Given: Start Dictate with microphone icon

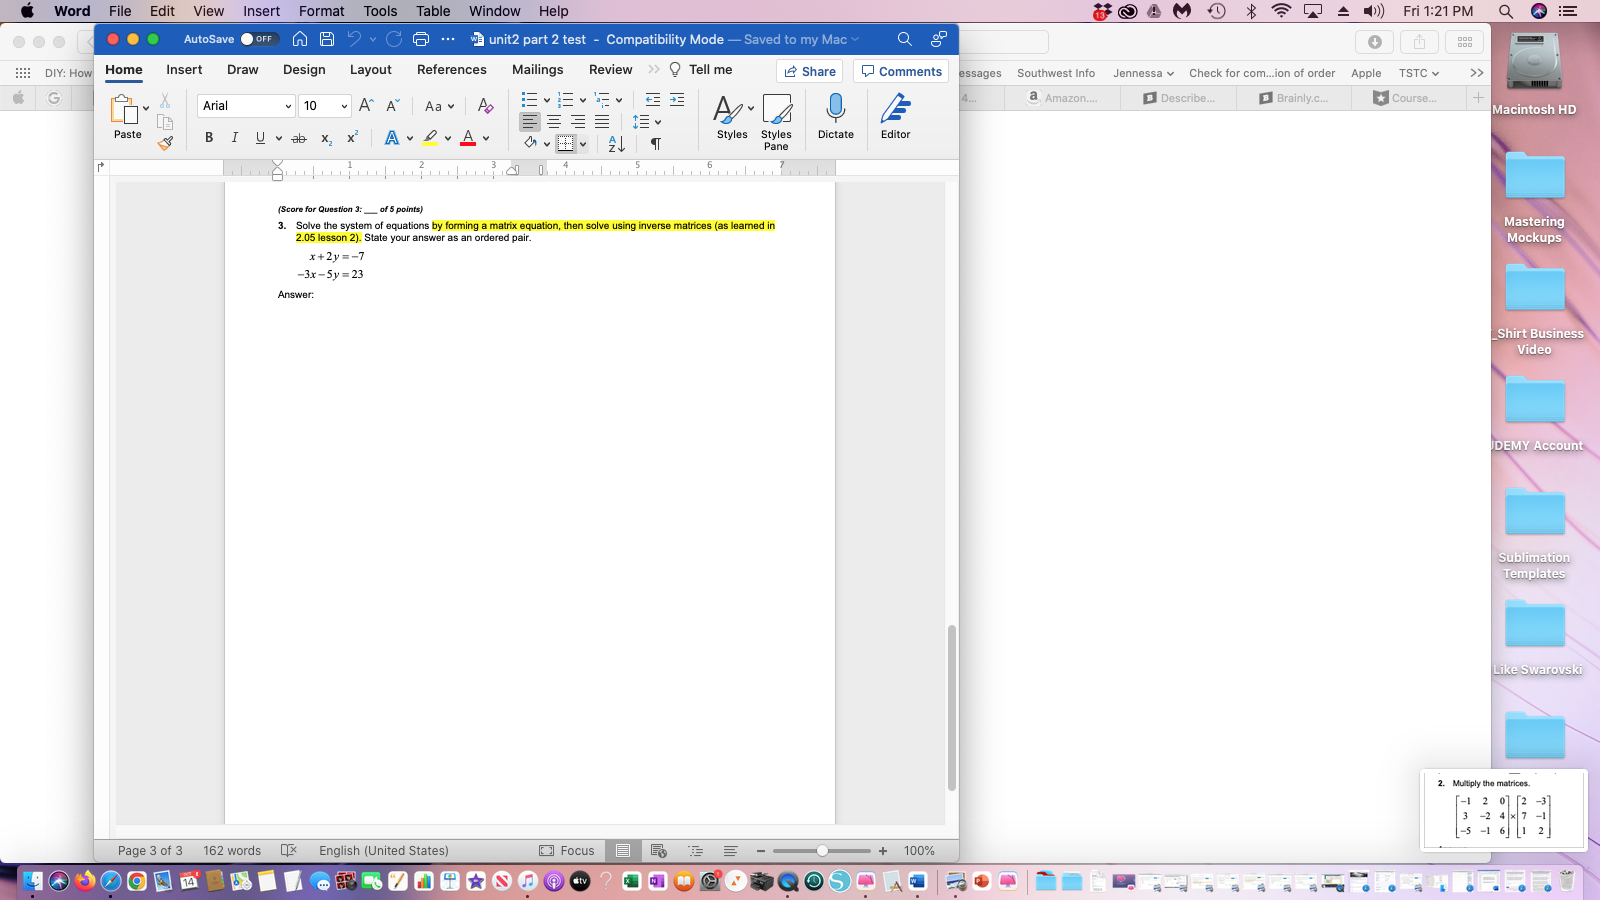Looking at the screenshot, I should tap(836, 116).
